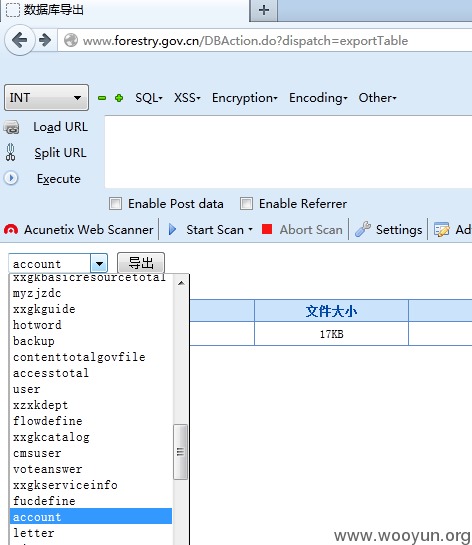Collapse the account table combo box arrow
This screenshot has height=545, width=472.
click(99, 264)
